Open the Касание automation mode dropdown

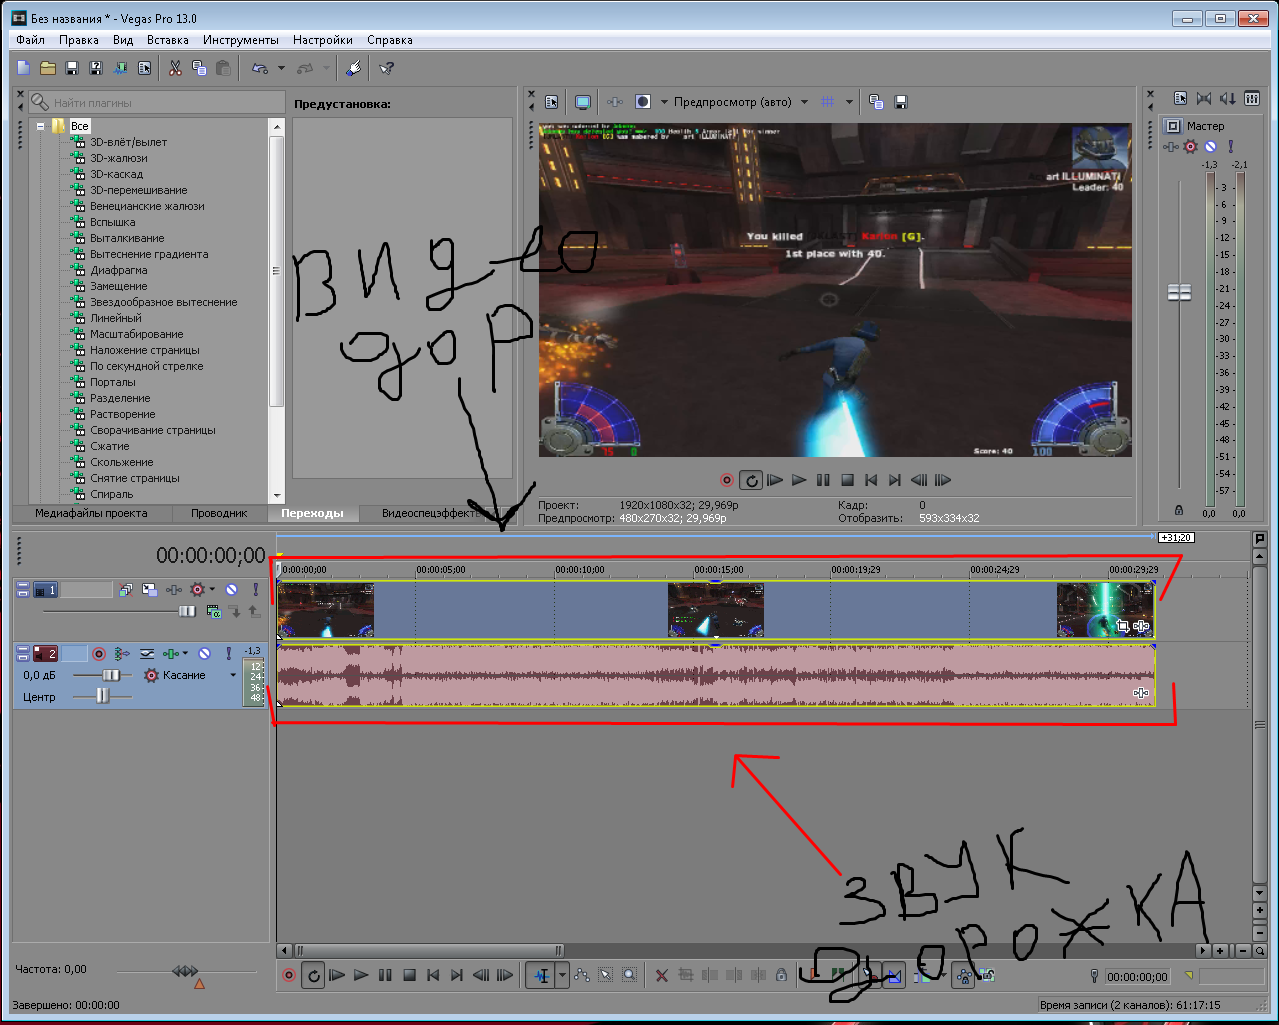click(x=233, y=675)
